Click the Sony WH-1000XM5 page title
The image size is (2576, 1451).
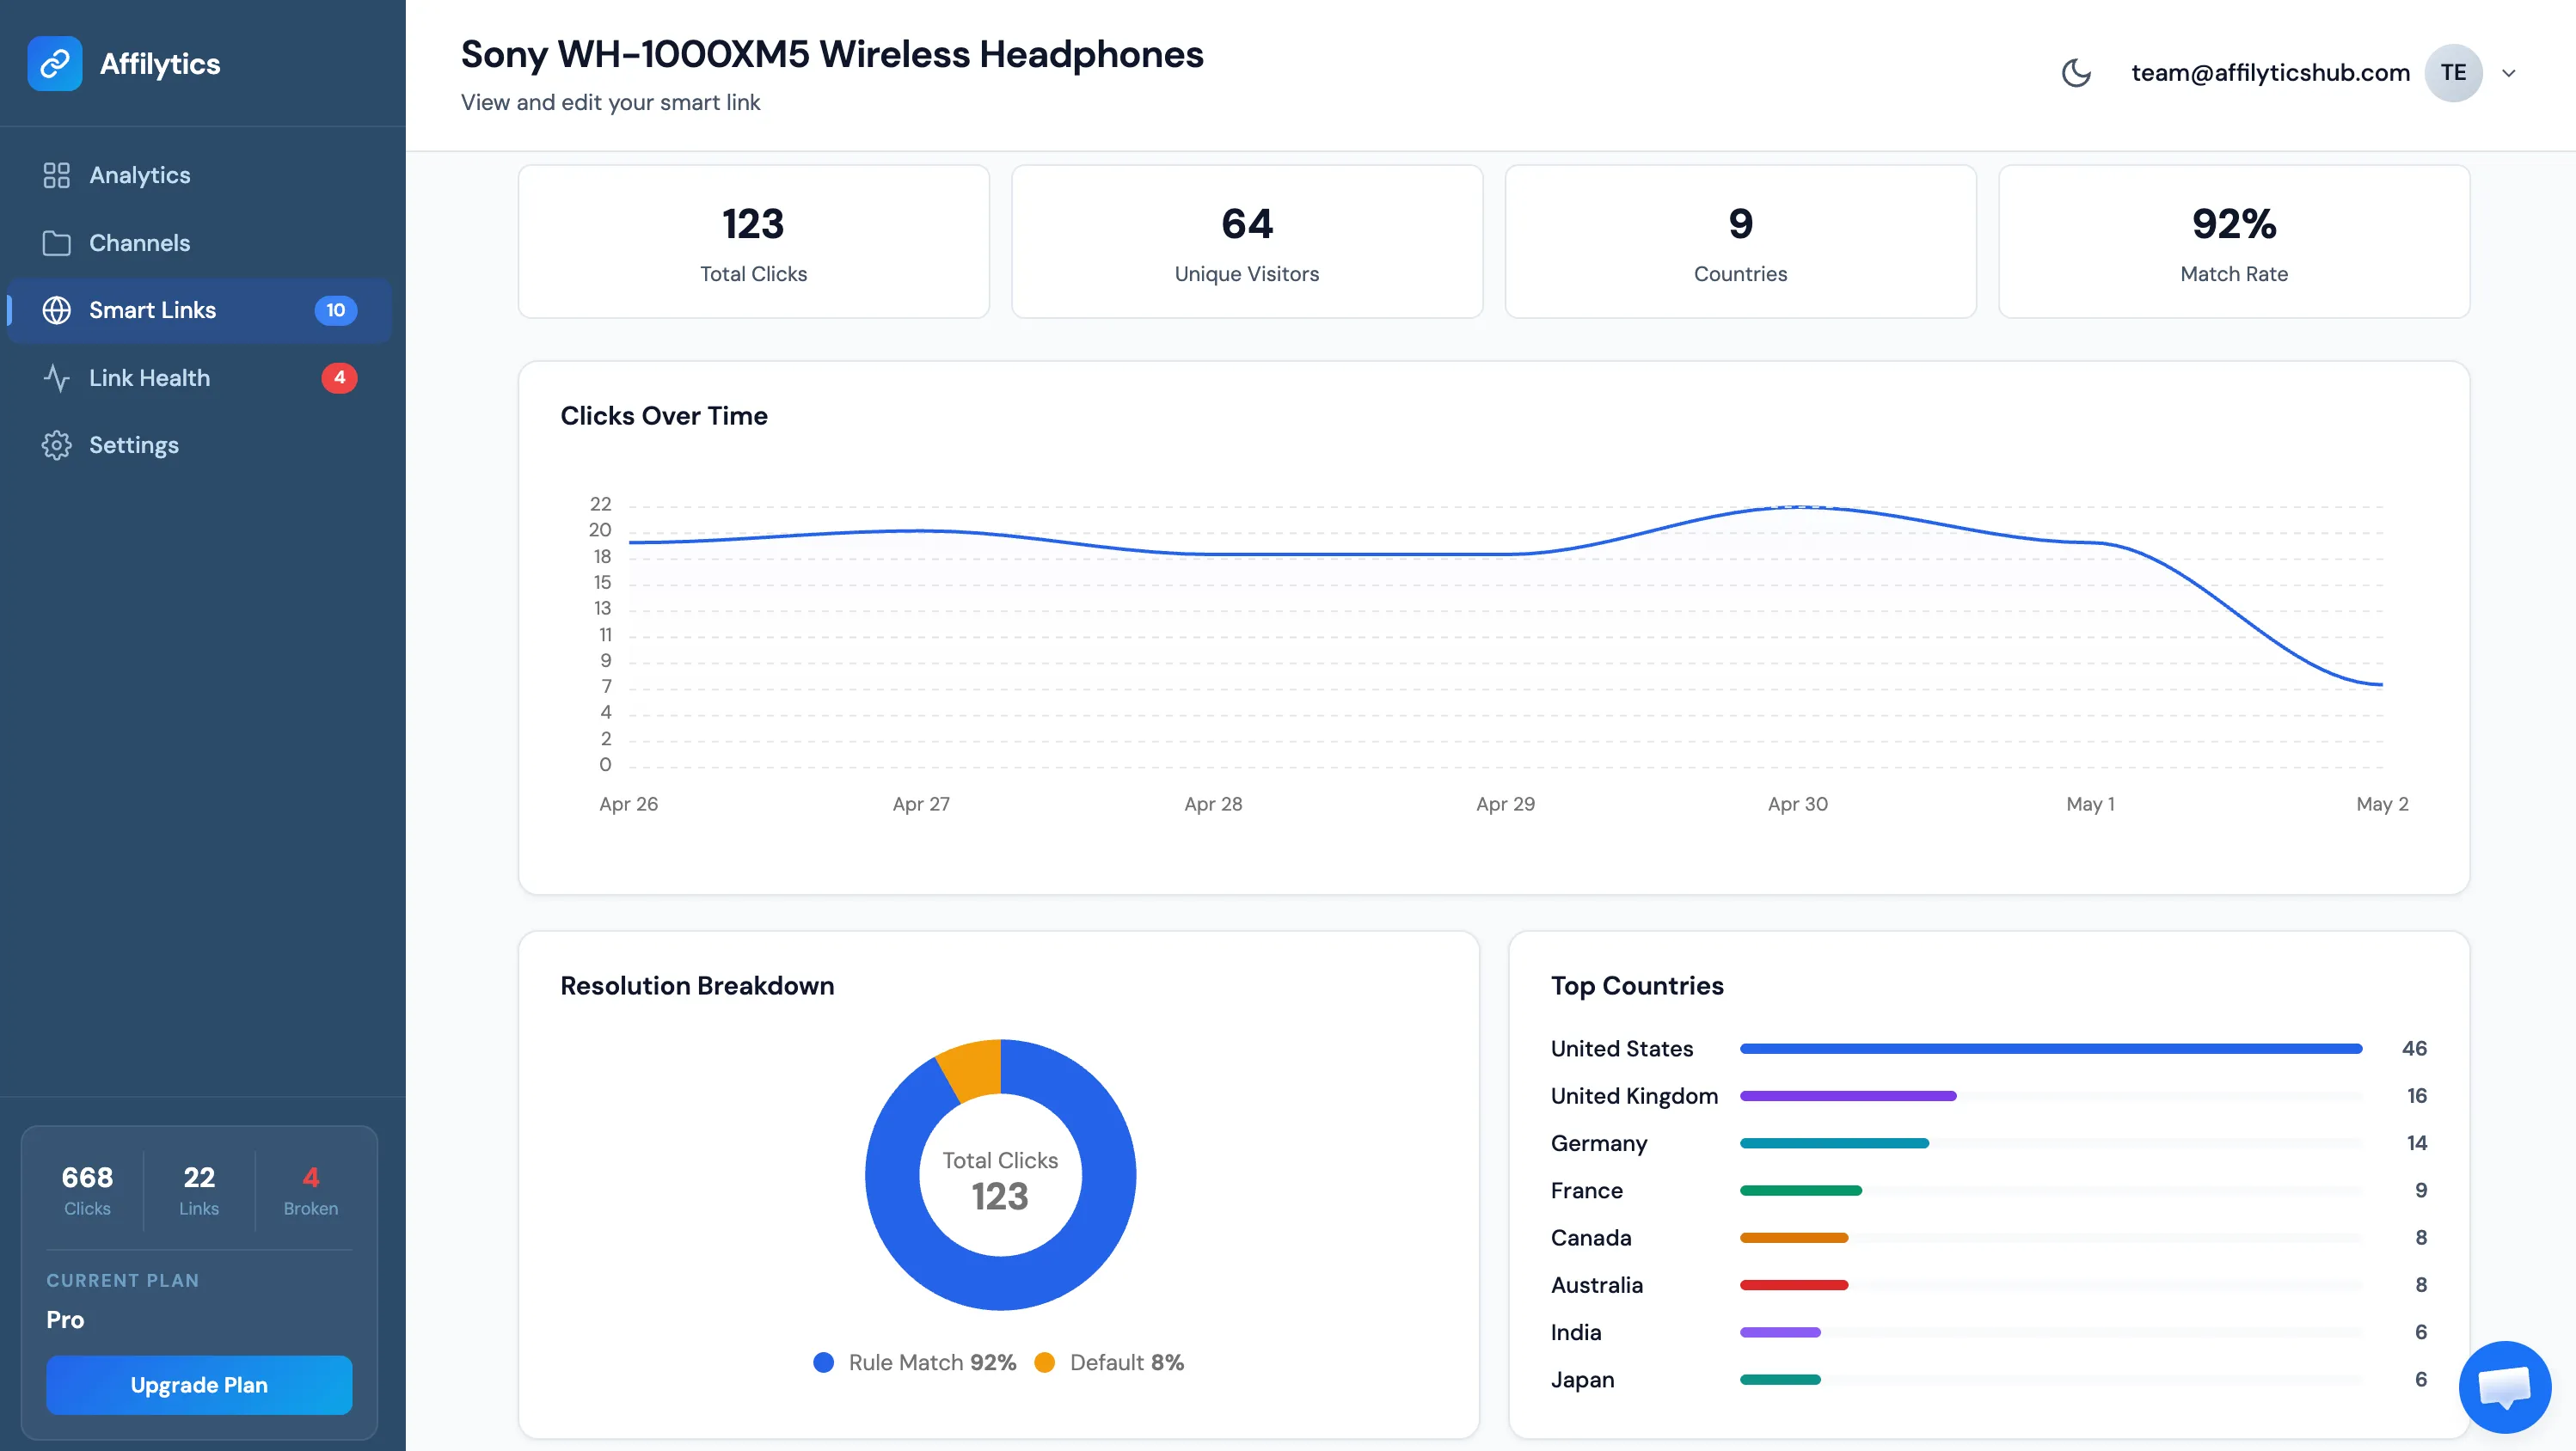[832, 55]
